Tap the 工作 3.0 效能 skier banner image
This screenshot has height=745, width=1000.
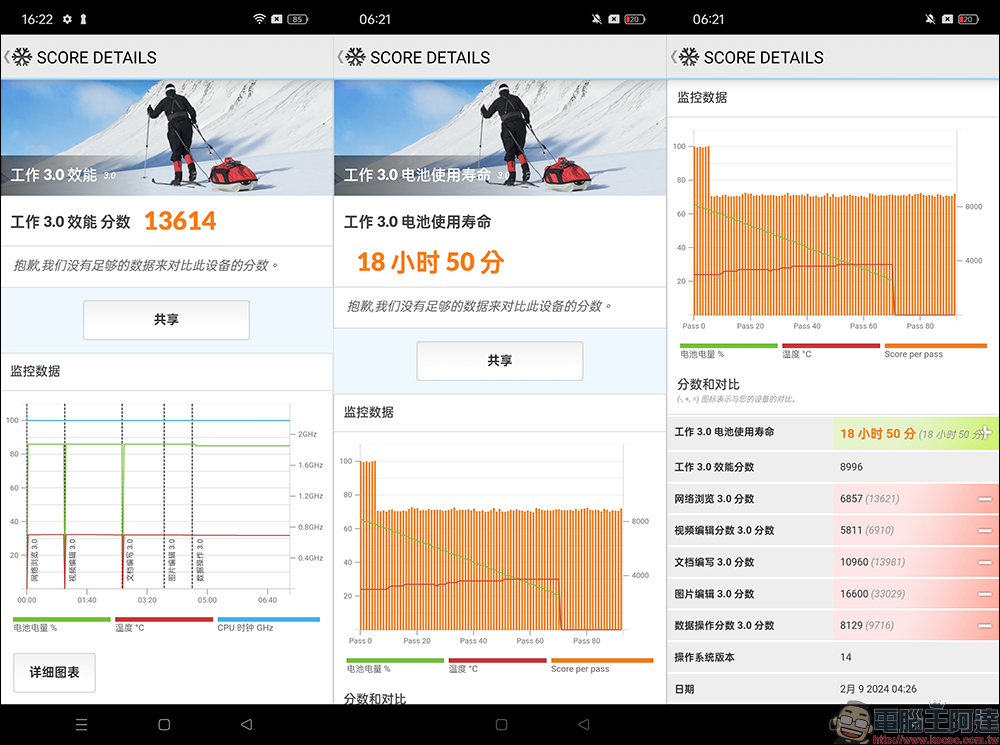click(166, 137)
